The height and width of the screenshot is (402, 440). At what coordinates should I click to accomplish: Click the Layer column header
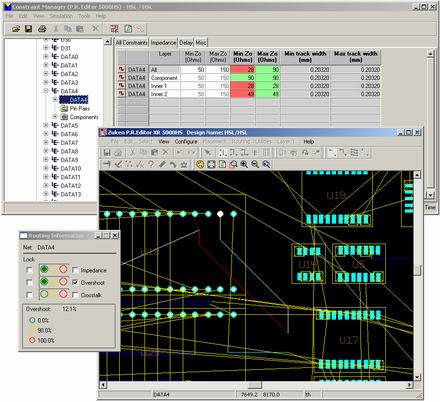click(x=165, y=57)
